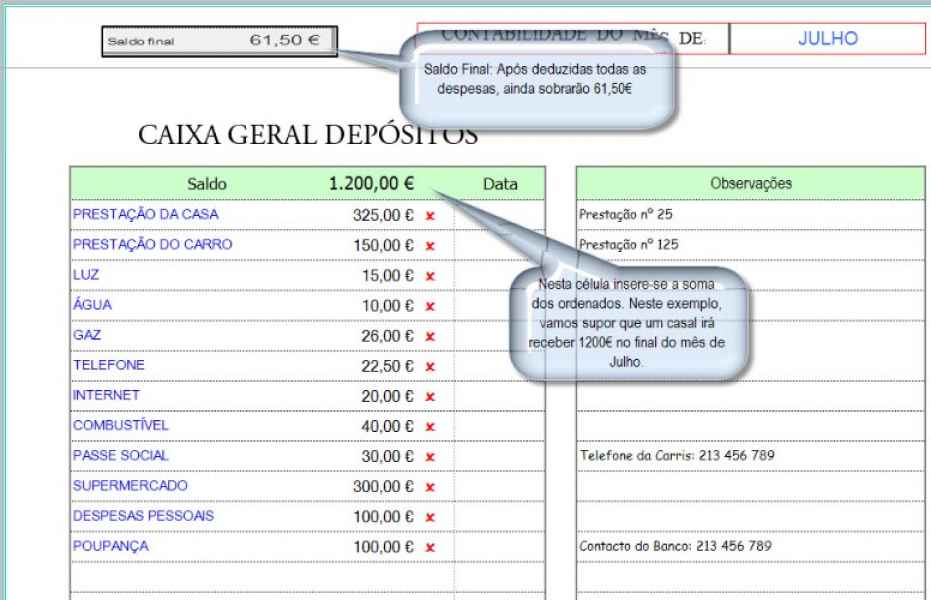Select the JULHO month cell
This screenshot has width=931, height=600.
click(828, 38)
